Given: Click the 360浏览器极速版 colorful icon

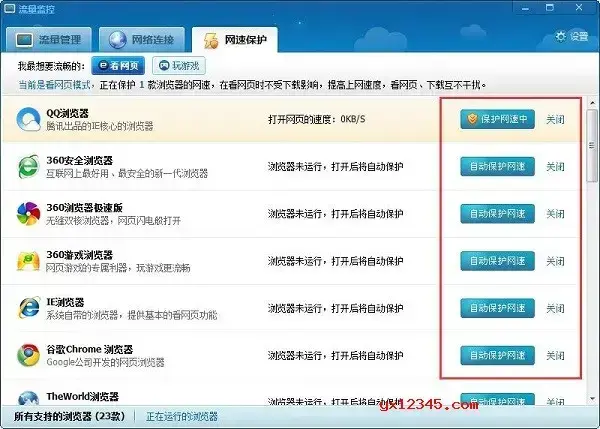Looking at the screenshot, I should [x=28, y=214].
